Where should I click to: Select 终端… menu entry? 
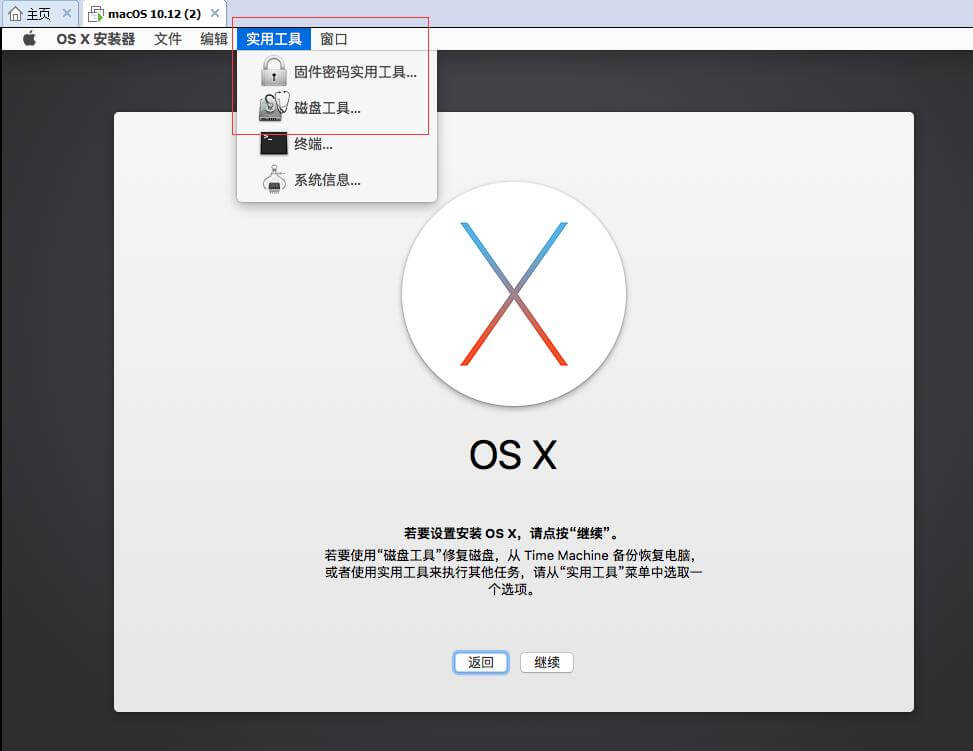[x=337, y=143]
